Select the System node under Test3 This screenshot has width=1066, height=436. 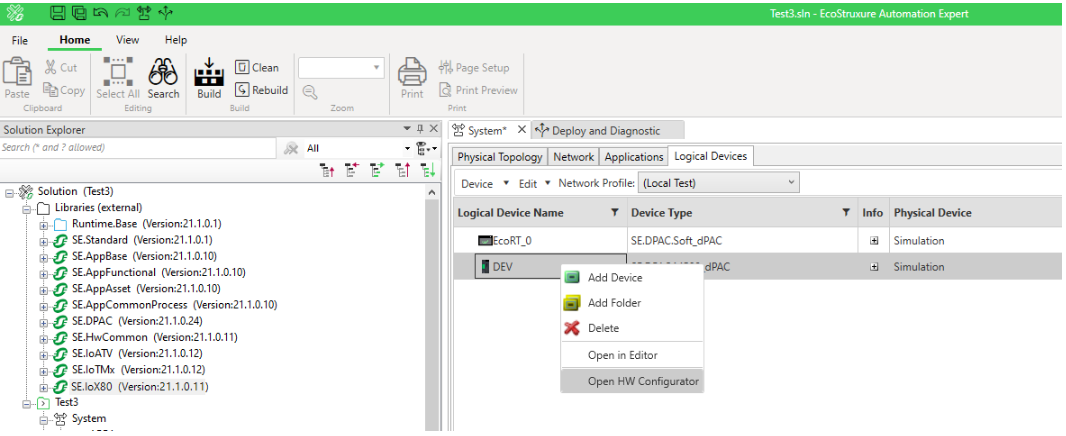pyautogui.click(x=88, y=419)
